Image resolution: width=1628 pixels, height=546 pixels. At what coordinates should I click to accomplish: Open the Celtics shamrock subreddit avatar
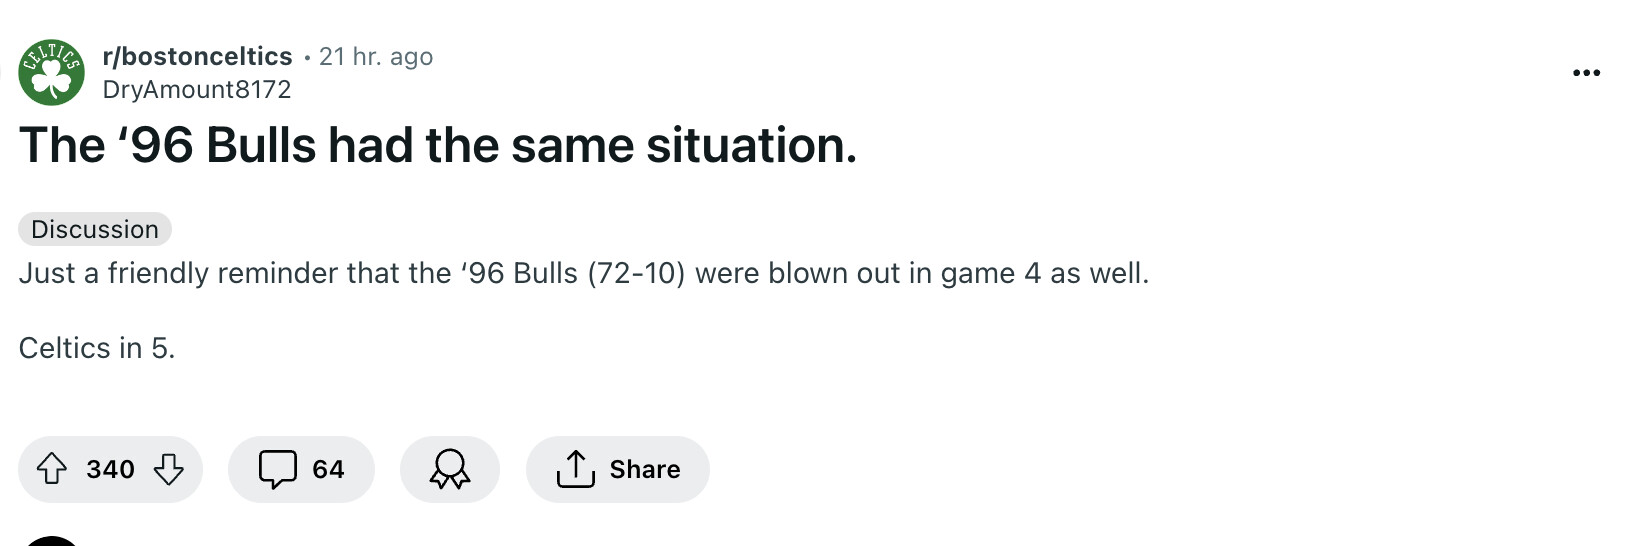click(51, 73)
